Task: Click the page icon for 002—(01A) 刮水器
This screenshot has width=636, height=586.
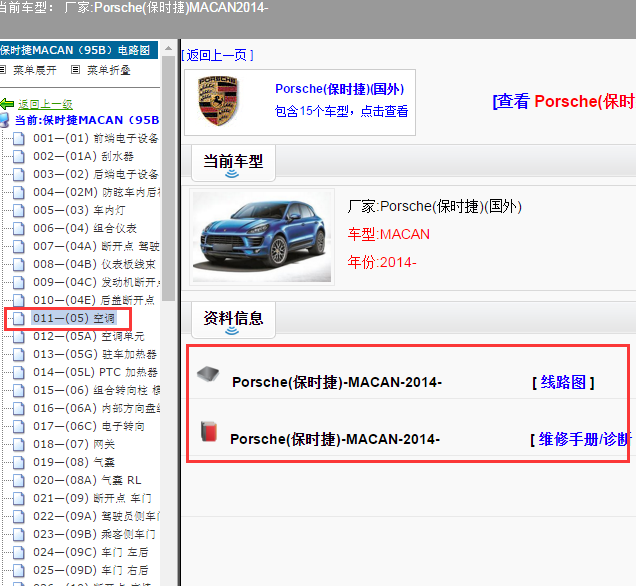Action: pyautogui.click(x=19, y=157)
